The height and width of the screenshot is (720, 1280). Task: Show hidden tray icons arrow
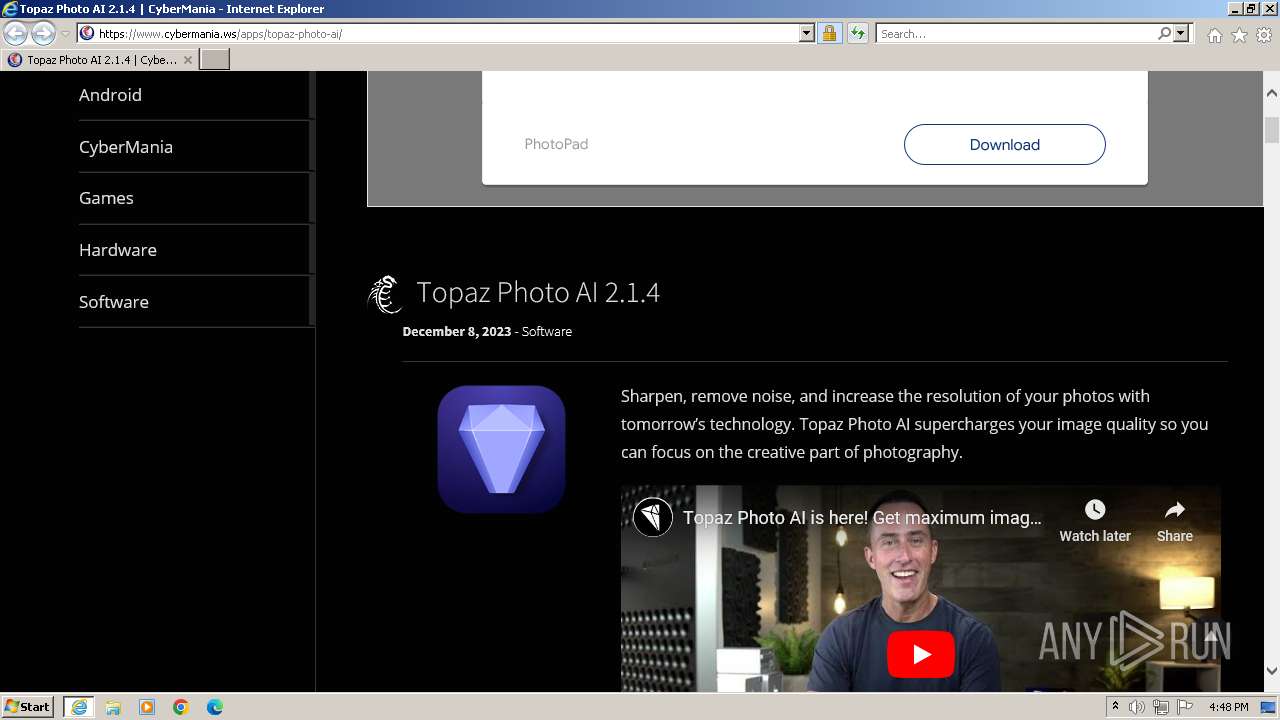tap(1116, 707)
